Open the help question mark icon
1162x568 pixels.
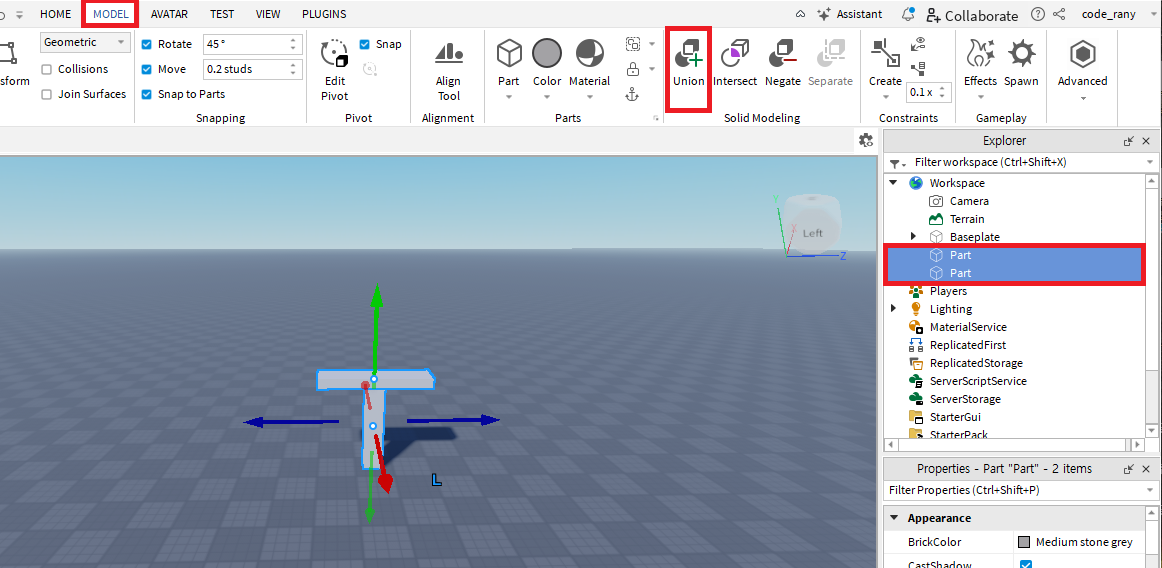tap(1038, 14)
